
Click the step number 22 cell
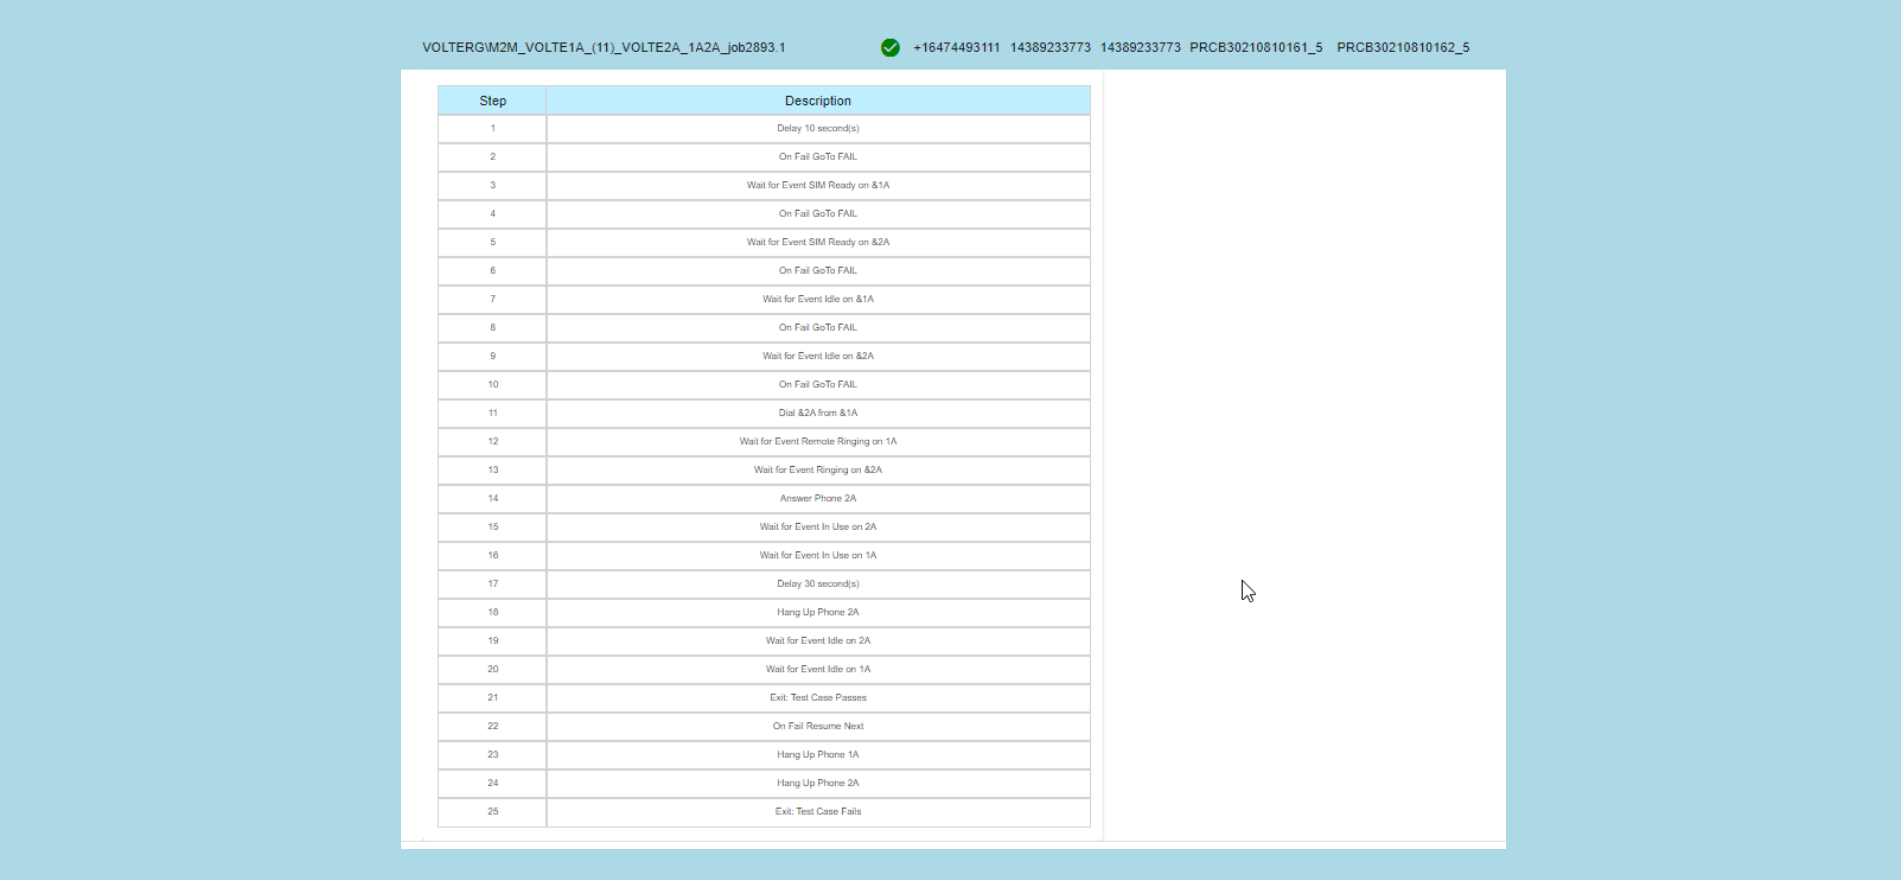pos(493,727)
